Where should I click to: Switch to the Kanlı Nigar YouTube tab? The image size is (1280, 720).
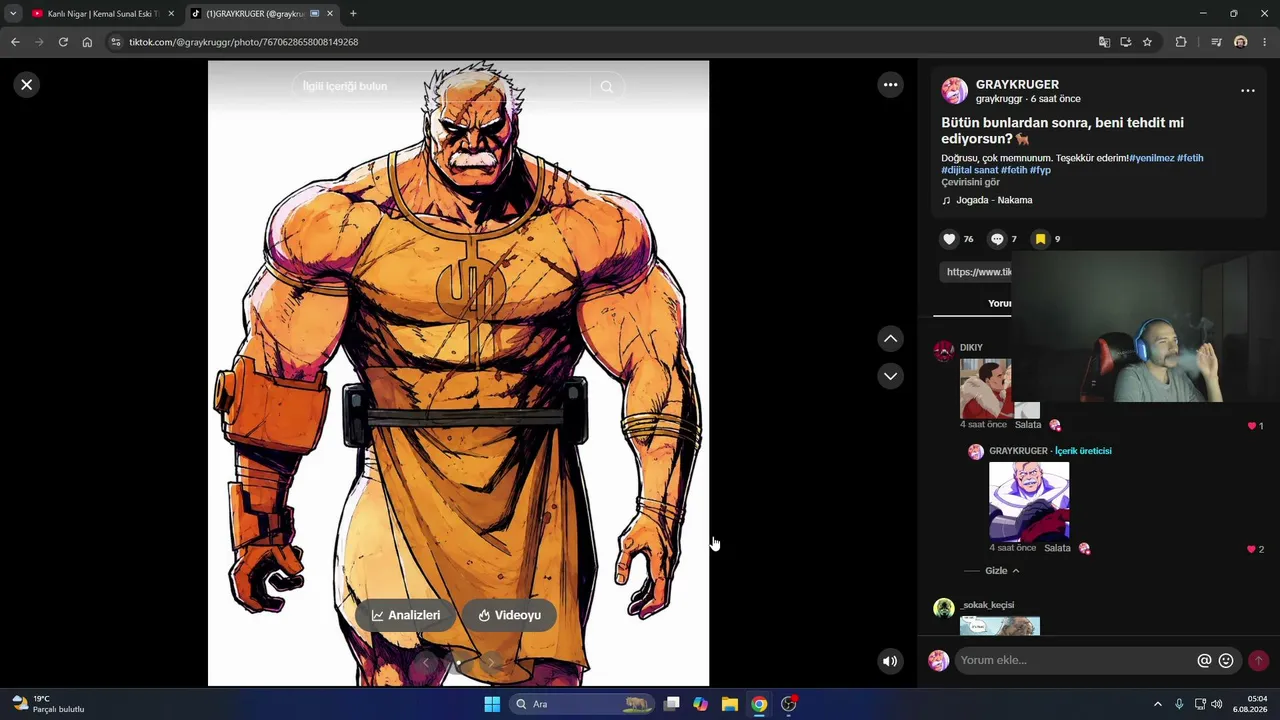103,14
